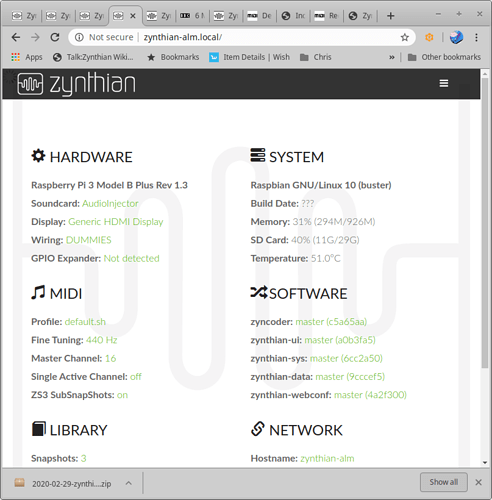The width and height of the screenshot is (492, 500).
Task: Switch to the first Zynthian tab
Action: (x=23, y=16)
